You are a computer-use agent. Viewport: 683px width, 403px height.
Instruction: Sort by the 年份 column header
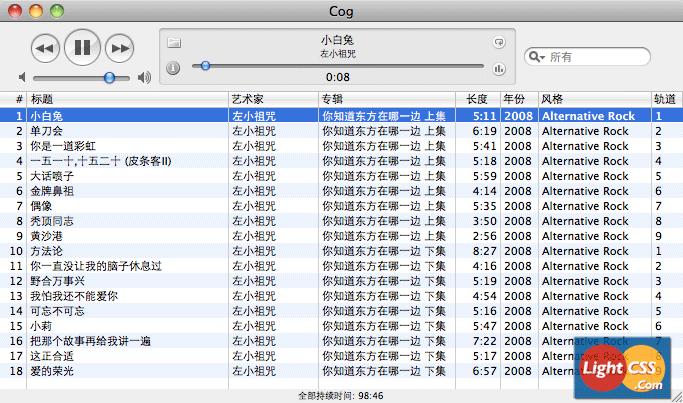517,99
